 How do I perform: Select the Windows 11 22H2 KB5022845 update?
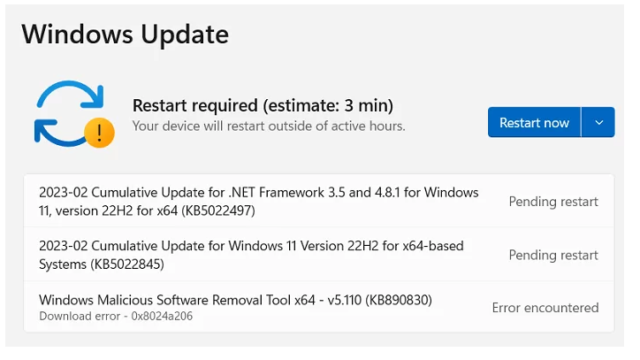(x=319, y=255)
